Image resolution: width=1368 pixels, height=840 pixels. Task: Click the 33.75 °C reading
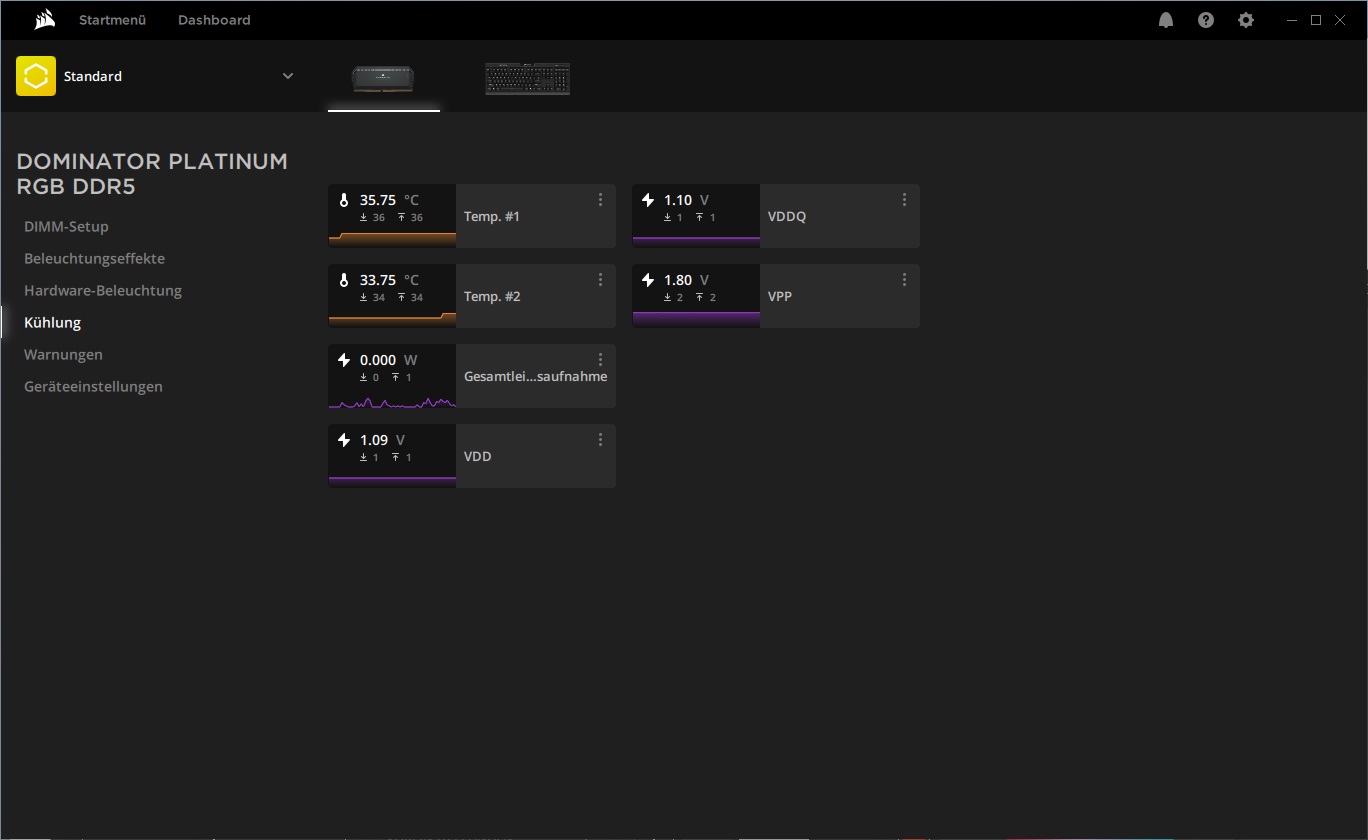[x=389, y=280]
